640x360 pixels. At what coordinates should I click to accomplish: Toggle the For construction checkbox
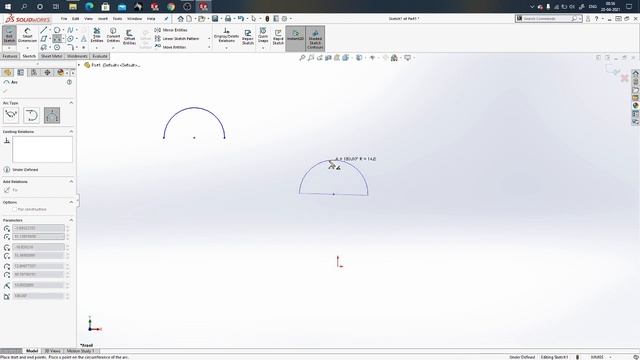click(x=15, y=209)
